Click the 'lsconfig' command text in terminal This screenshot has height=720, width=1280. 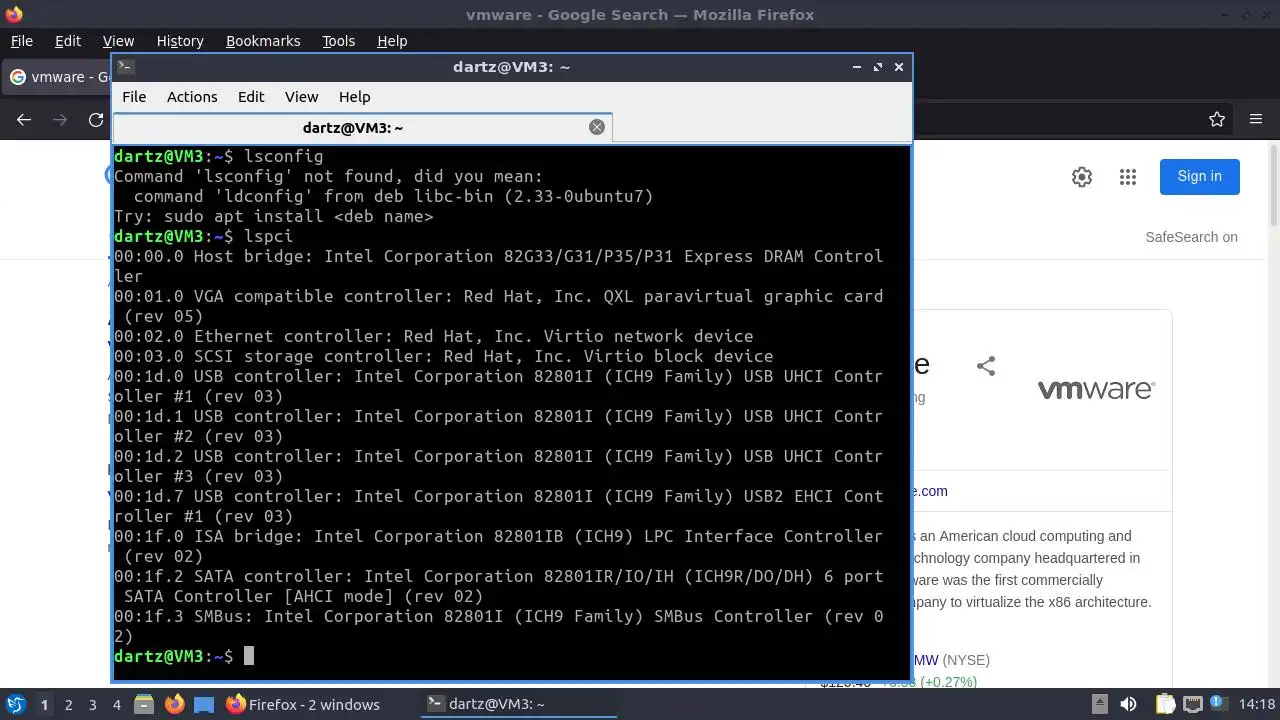click(x=283, y=156)
